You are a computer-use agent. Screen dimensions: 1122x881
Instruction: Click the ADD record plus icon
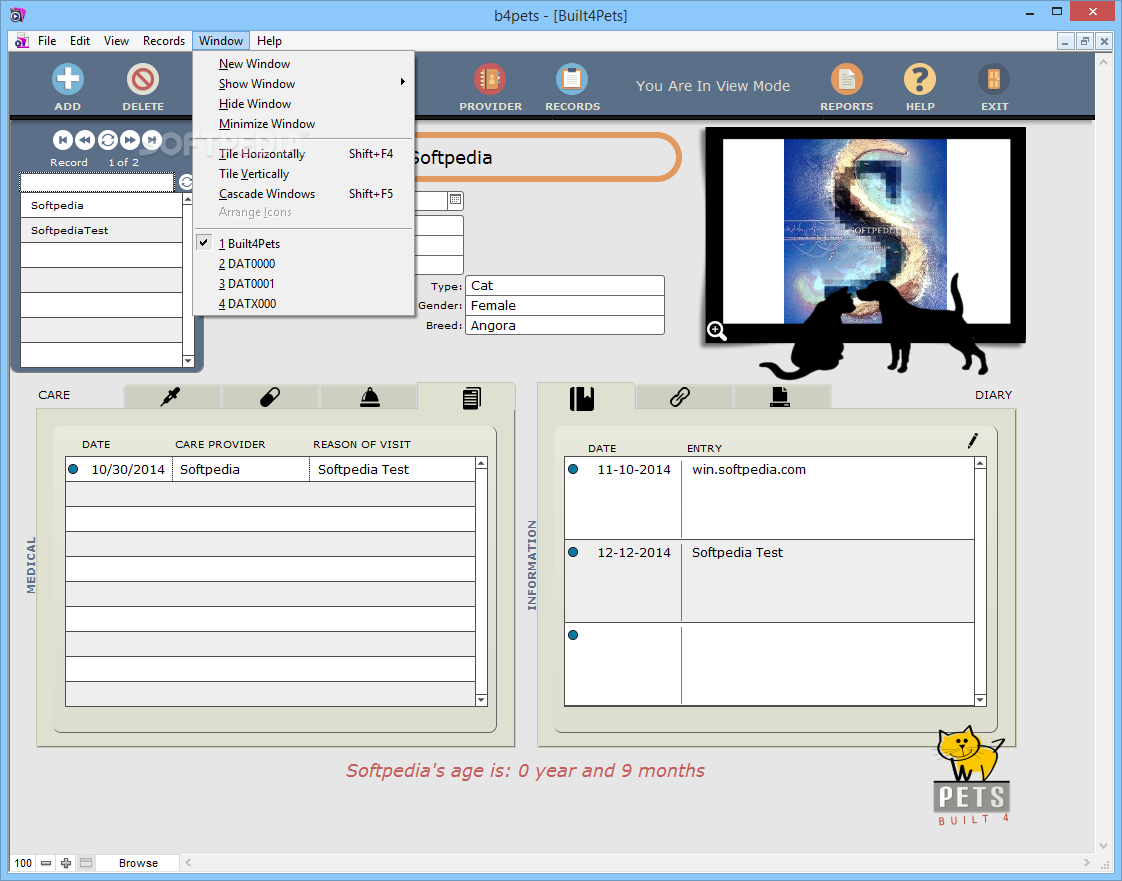click(x=68, y=79)
